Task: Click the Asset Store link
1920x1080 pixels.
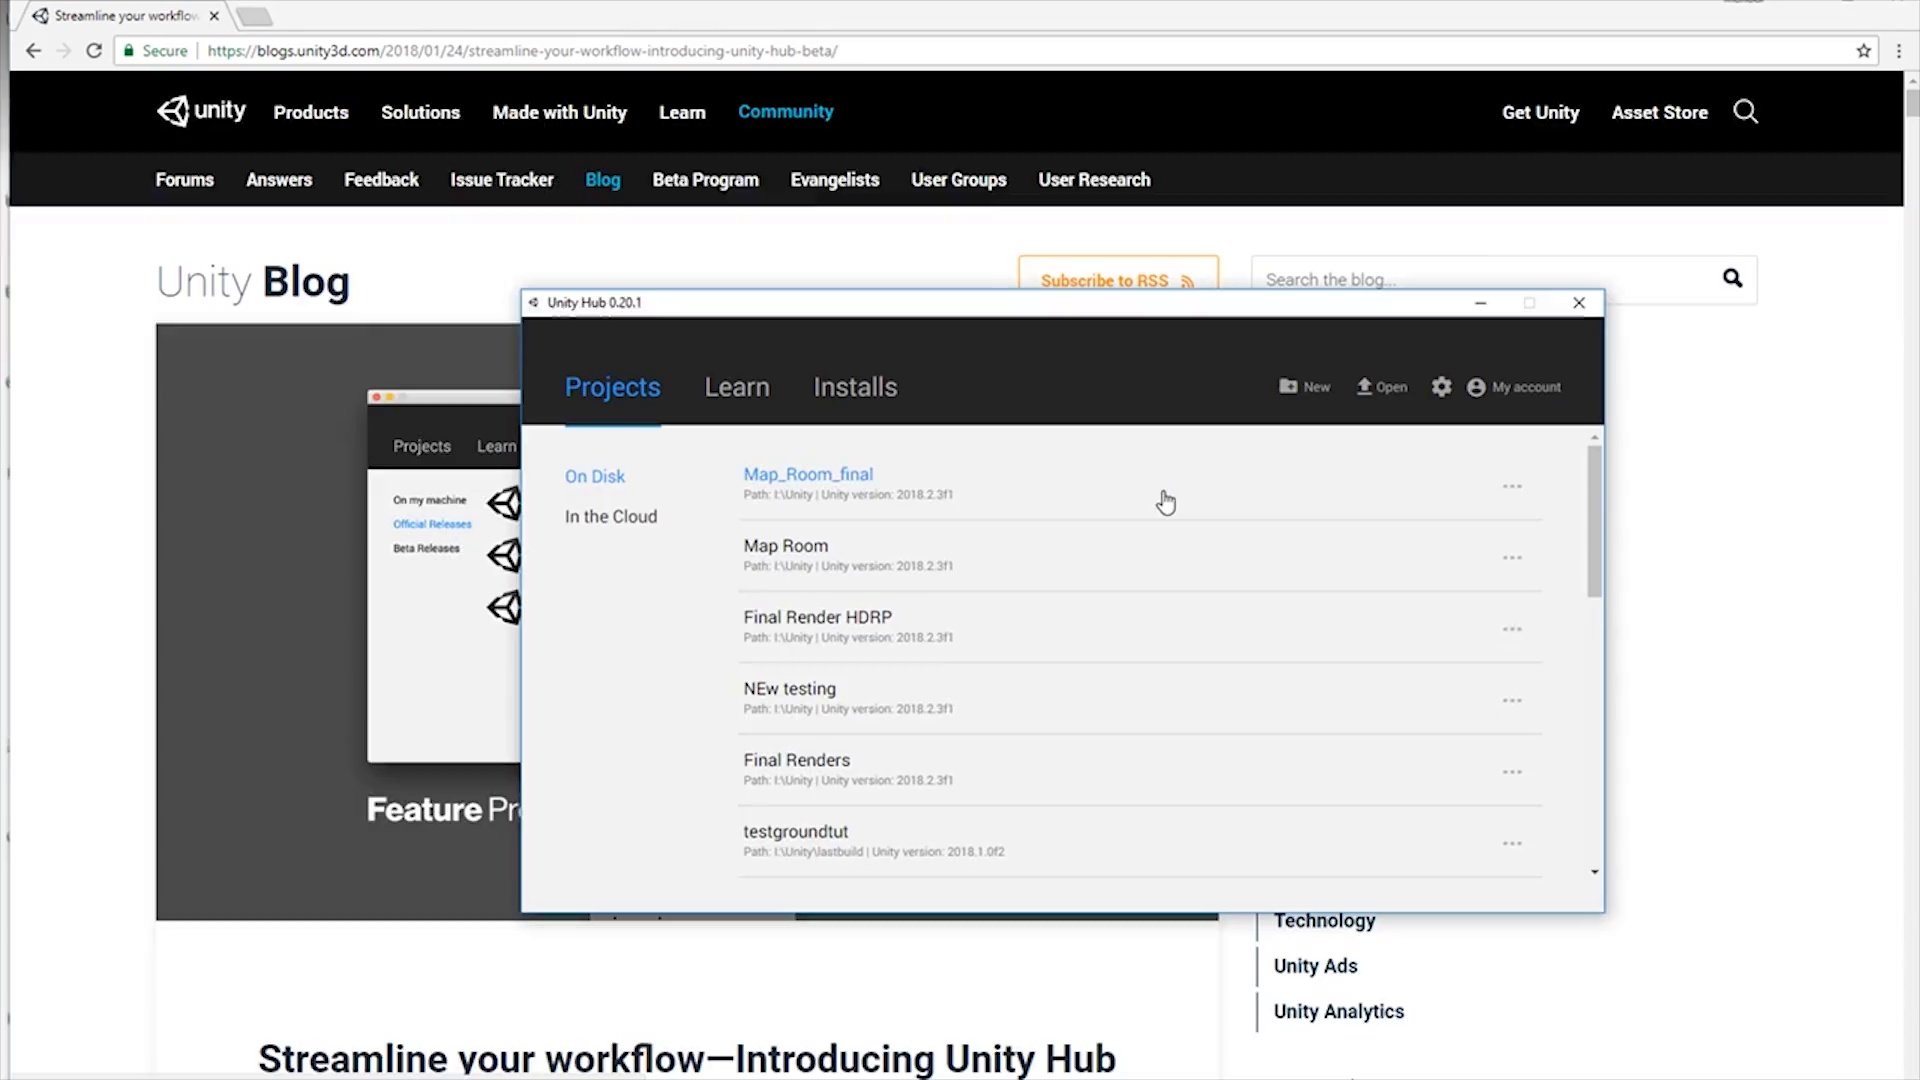Action: [1659, 112]
